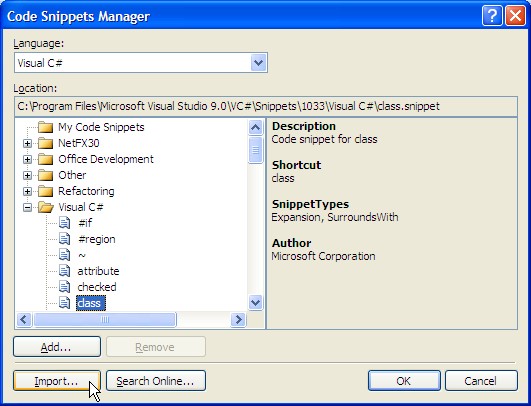531x406 pixels.
Task: Select the attribute snippet file icon
Action: coord(64,271)
